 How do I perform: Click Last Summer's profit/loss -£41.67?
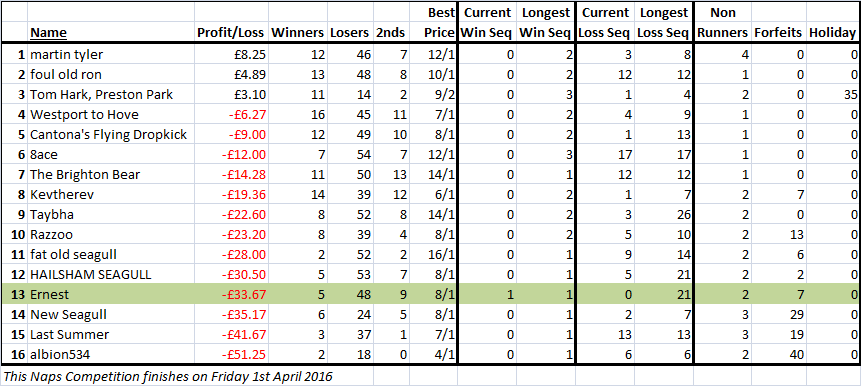pyautogui.click(x=231, y=335)
